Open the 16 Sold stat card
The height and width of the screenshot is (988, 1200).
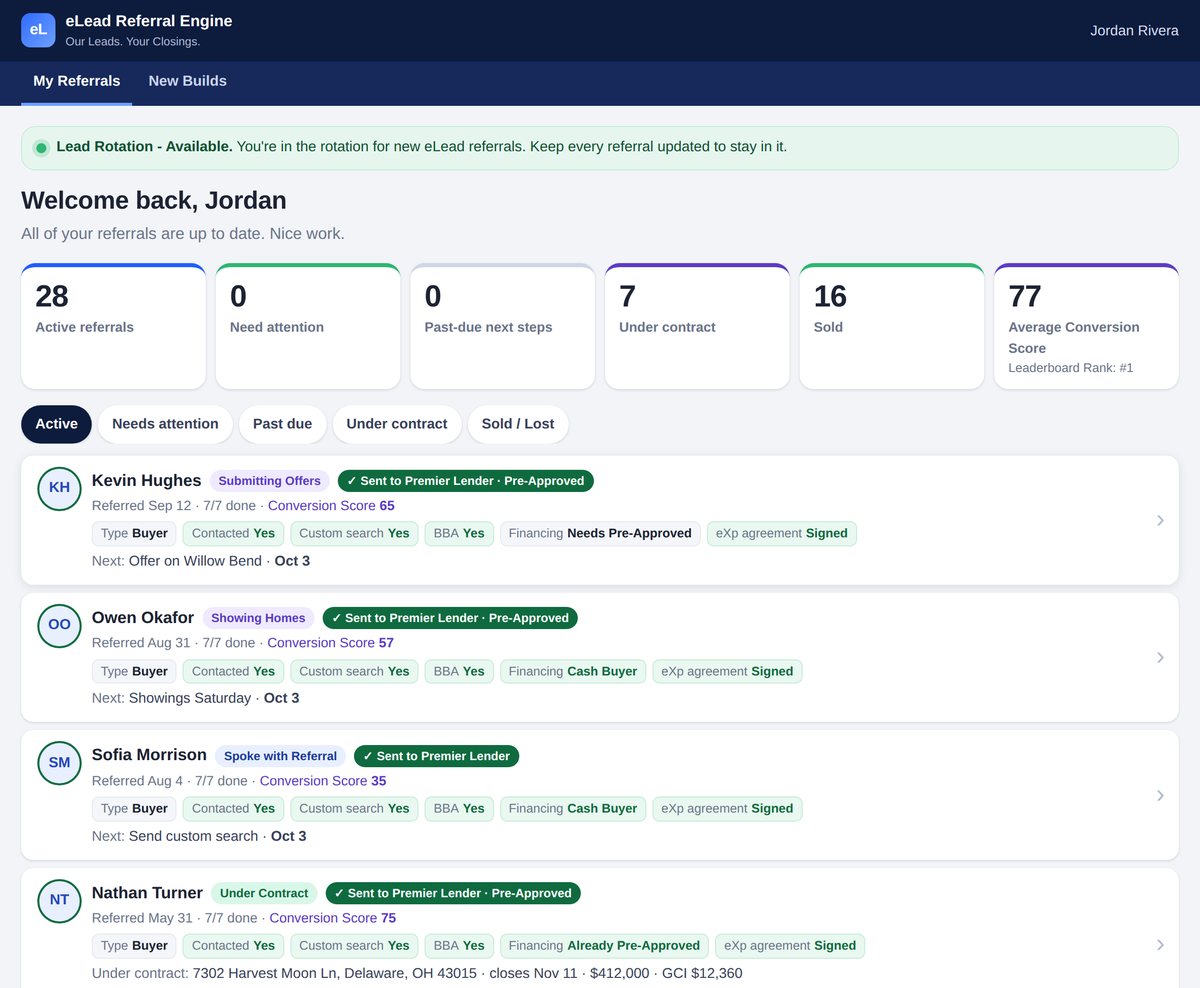tap(892, 326)
